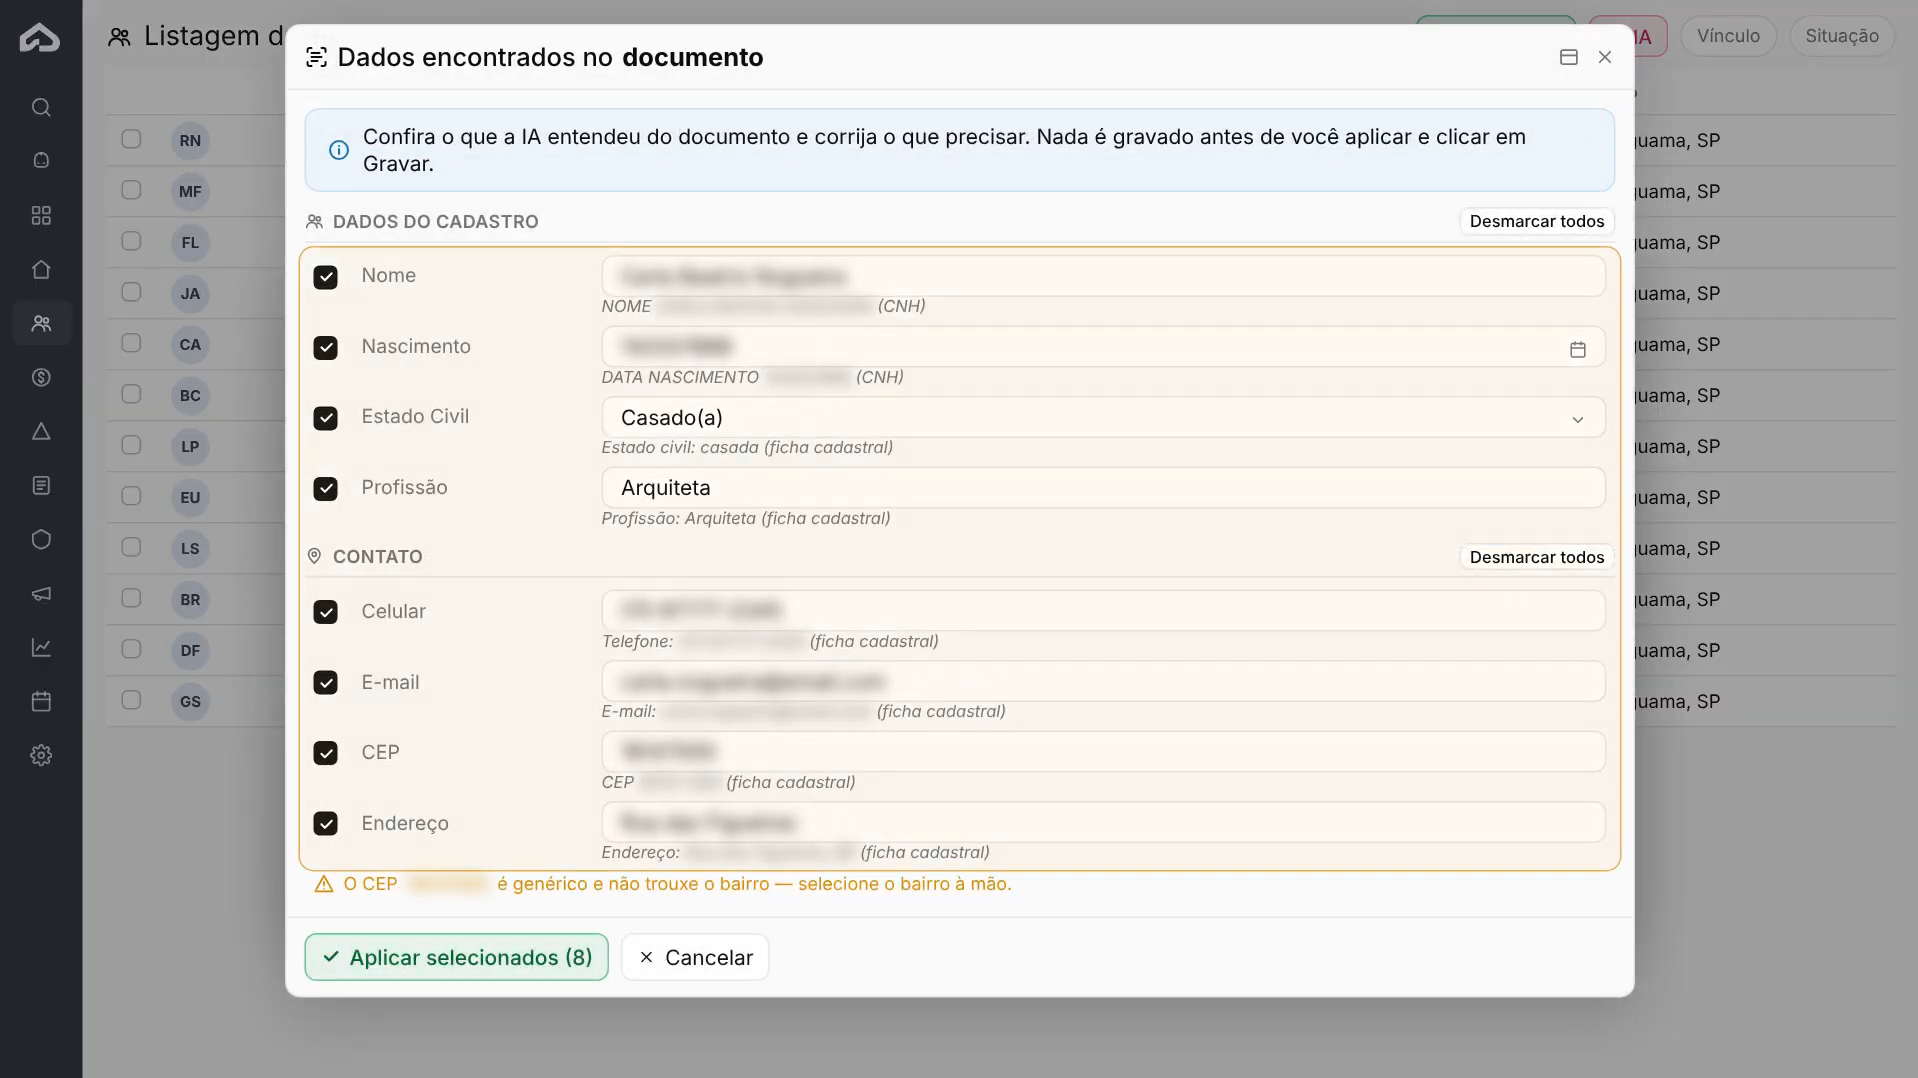Open the triangle alert icon in sidebar
Image resolution: width=1918 pixels, height=1078 pixels.
coord(41,431)
